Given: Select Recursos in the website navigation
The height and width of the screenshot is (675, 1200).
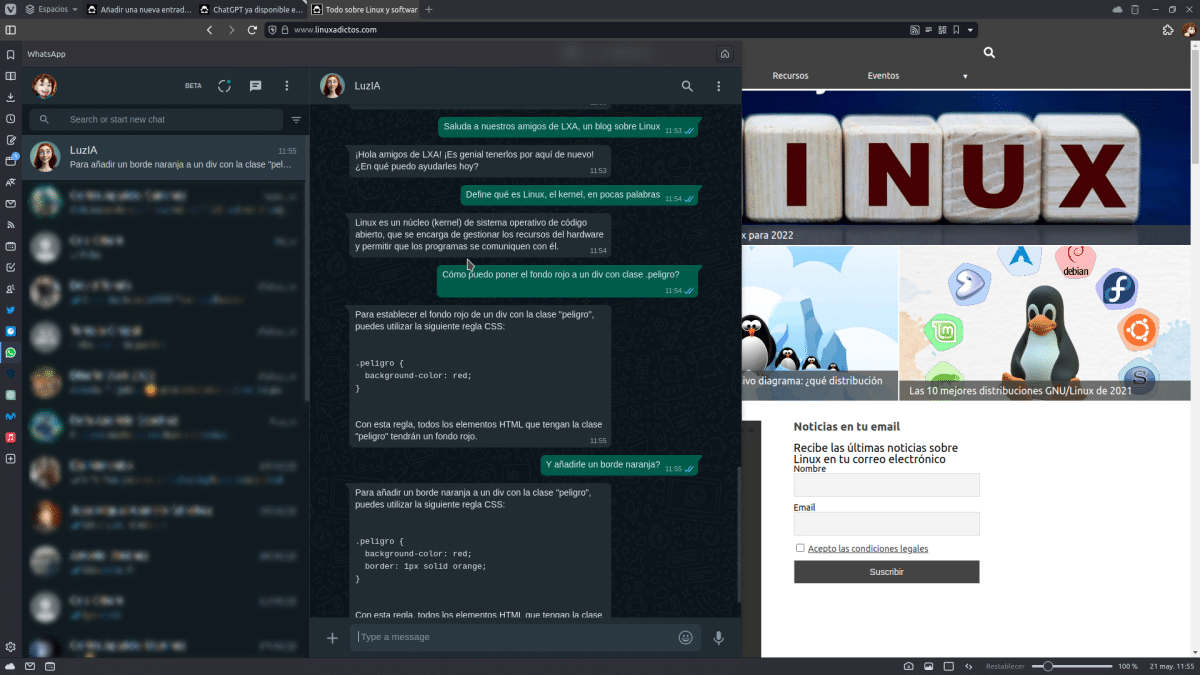Looking at the screenshot, I should pos(790,75).
